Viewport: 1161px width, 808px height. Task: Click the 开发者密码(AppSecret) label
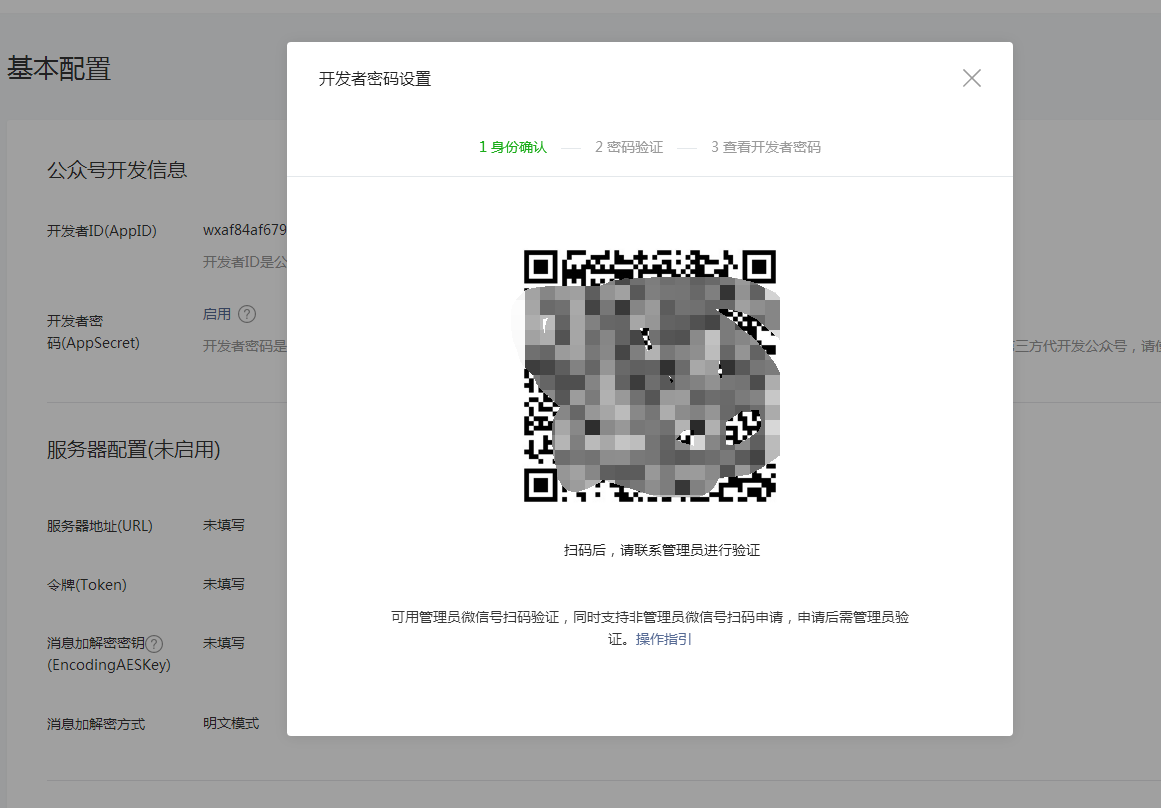coord(93,332)
